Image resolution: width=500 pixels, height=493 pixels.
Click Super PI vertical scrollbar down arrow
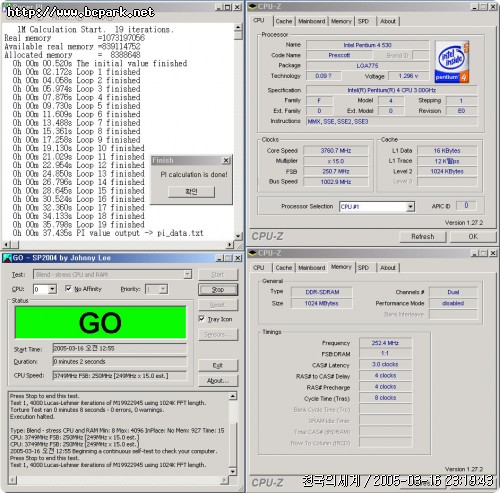coord(238,236)
